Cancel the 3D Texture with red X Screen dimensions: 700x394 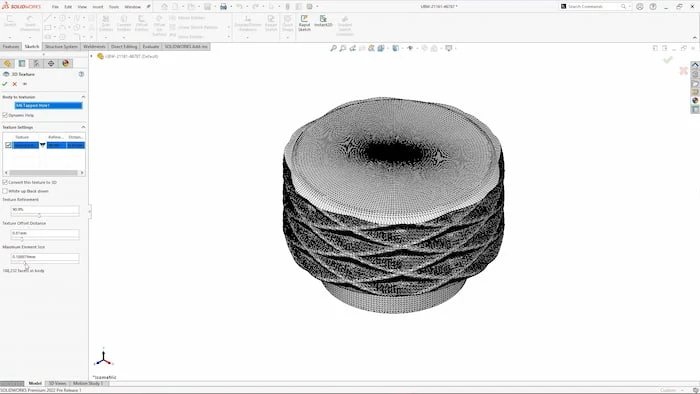(x=15, y=84)
